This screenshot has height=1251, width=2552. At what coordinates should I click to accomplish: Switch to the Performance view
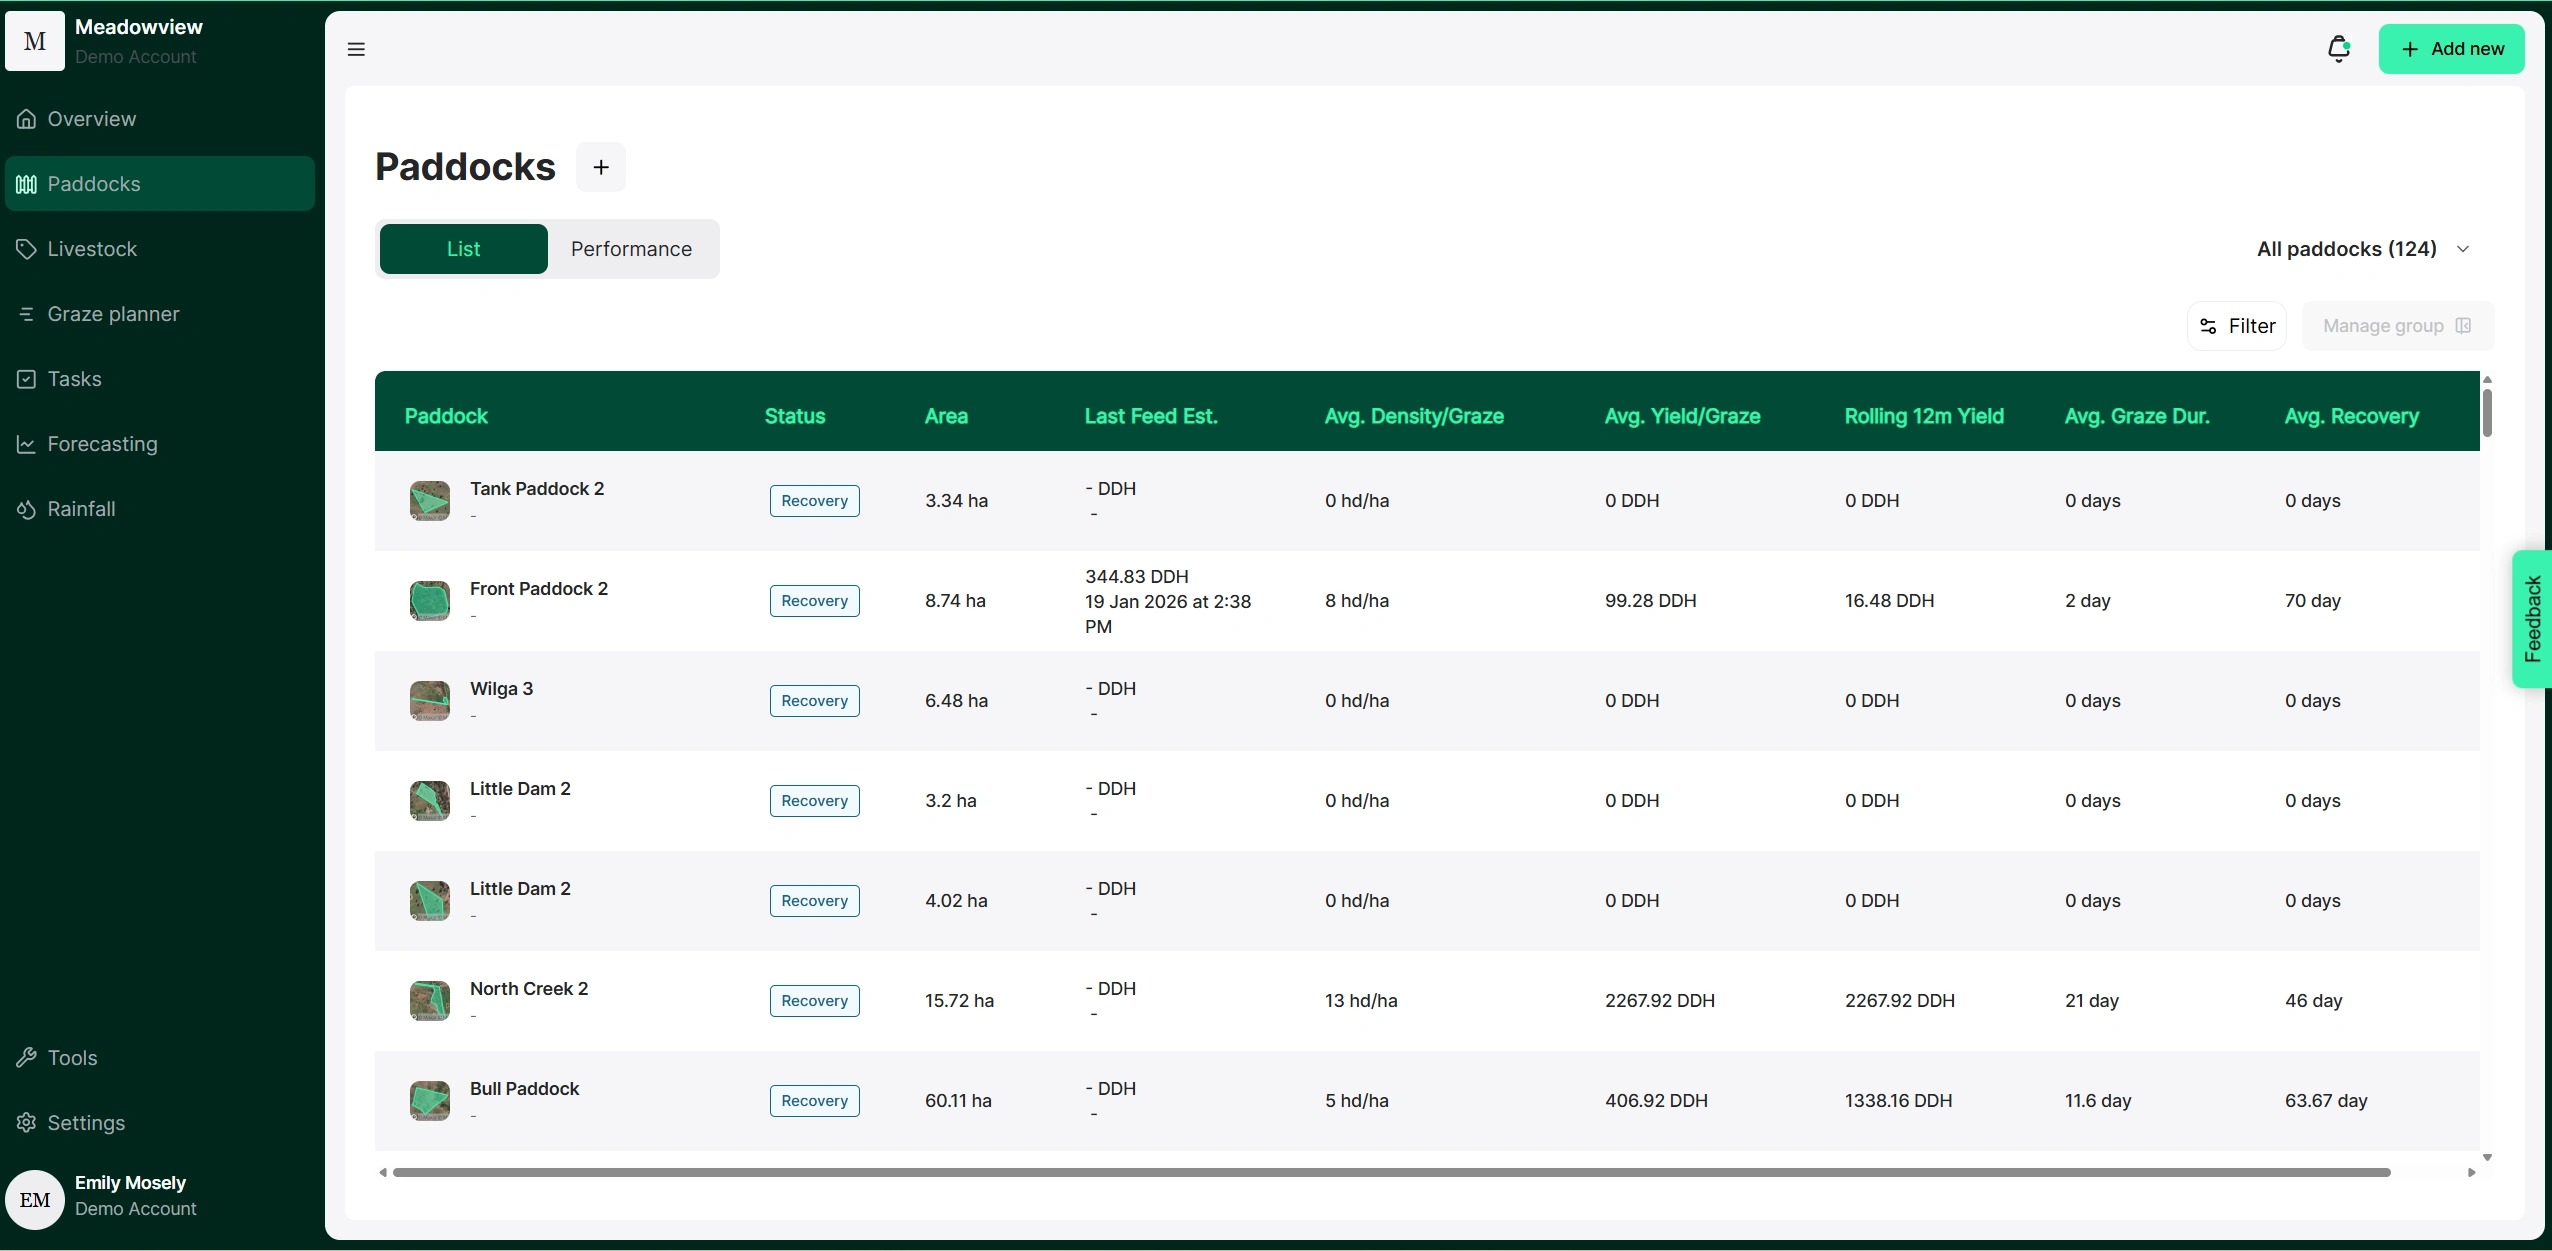631,249
